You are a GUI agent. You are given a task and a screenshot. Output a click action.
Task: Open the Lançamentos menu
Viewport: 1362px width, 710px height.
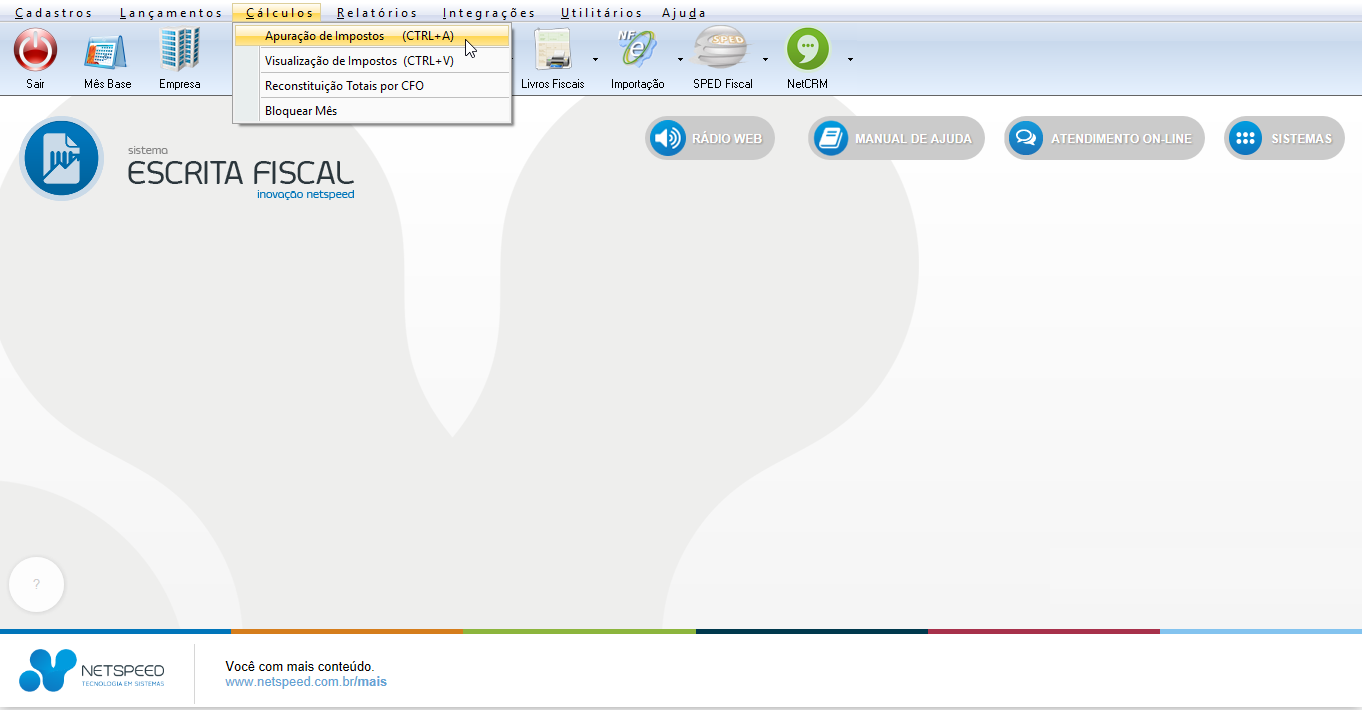171,13
